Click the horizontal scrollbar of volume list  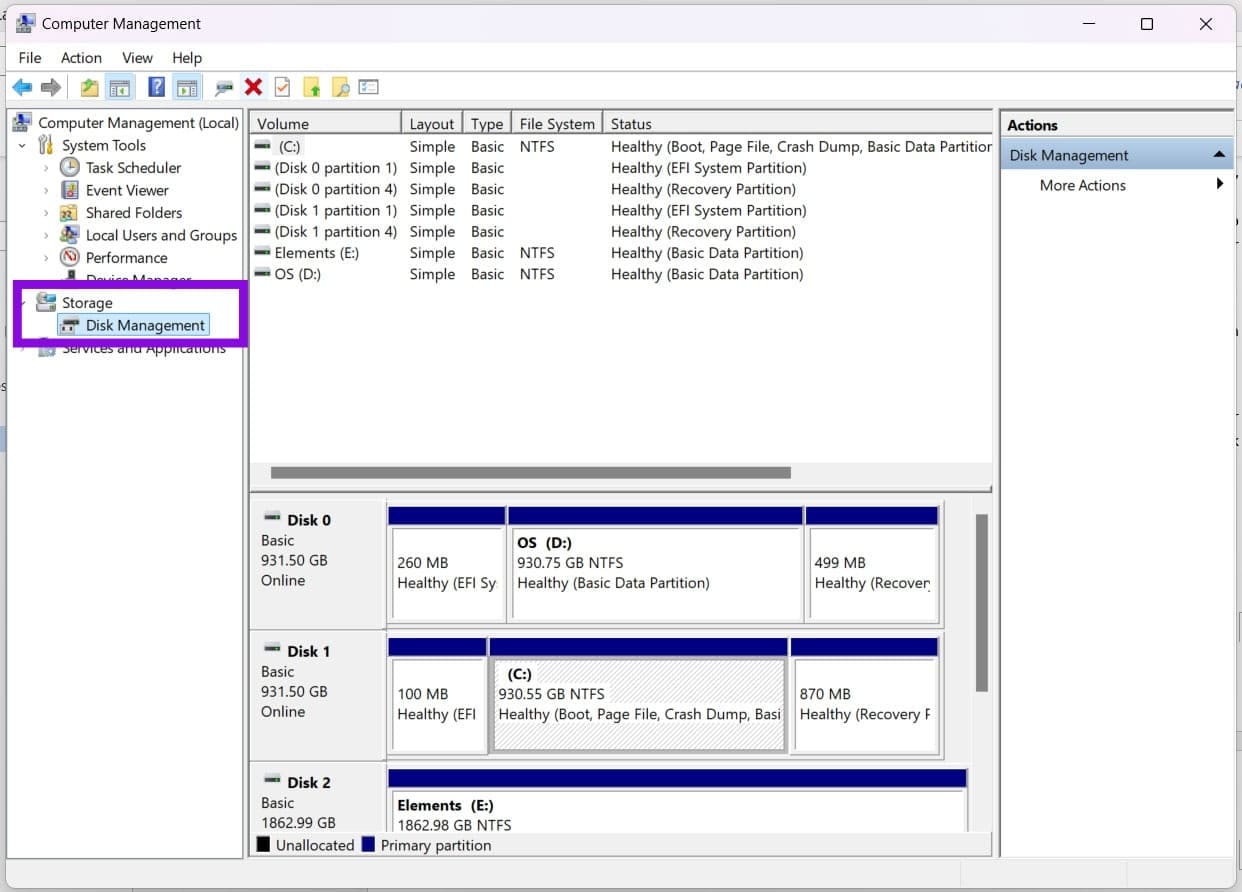(531, 473)
